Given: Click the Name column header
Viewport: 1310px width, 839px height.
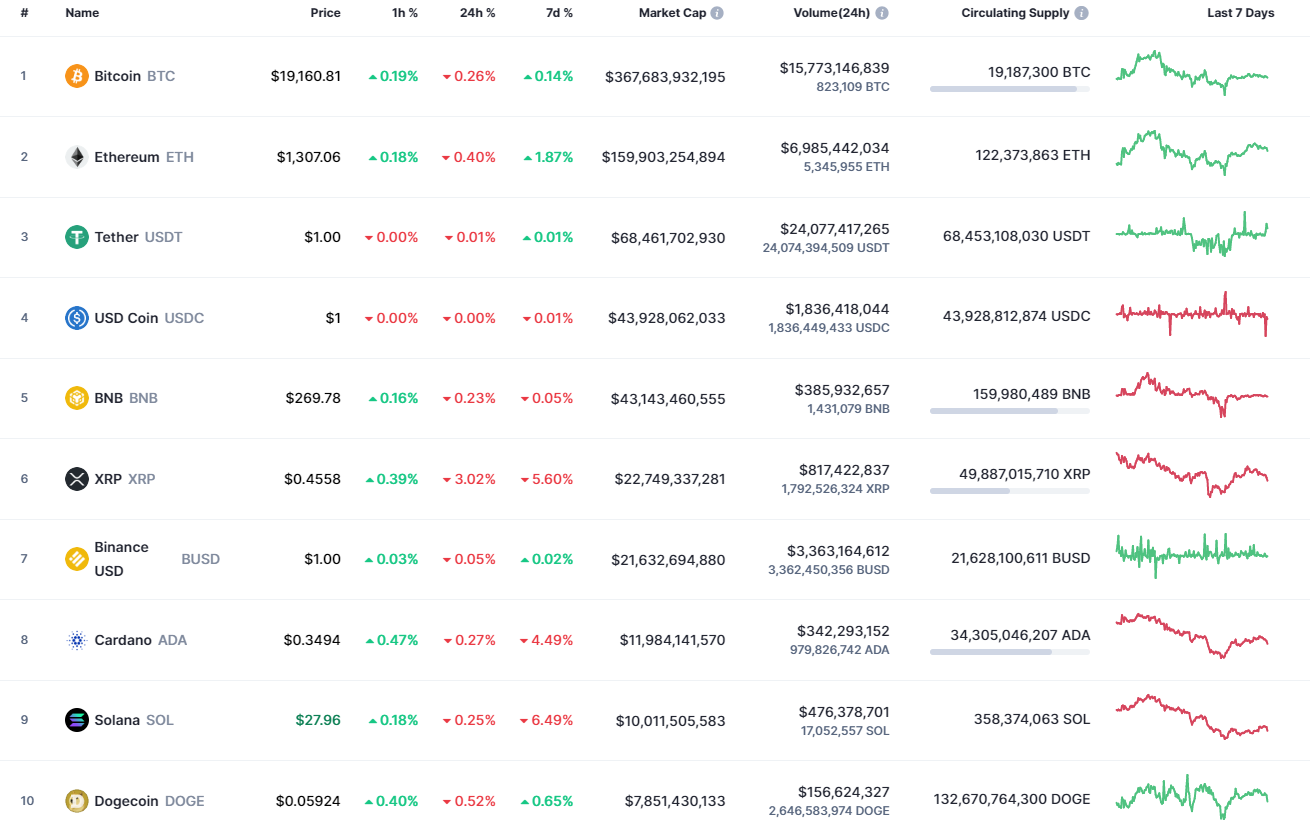Looking at the screenshot, I should click(82, 13).
